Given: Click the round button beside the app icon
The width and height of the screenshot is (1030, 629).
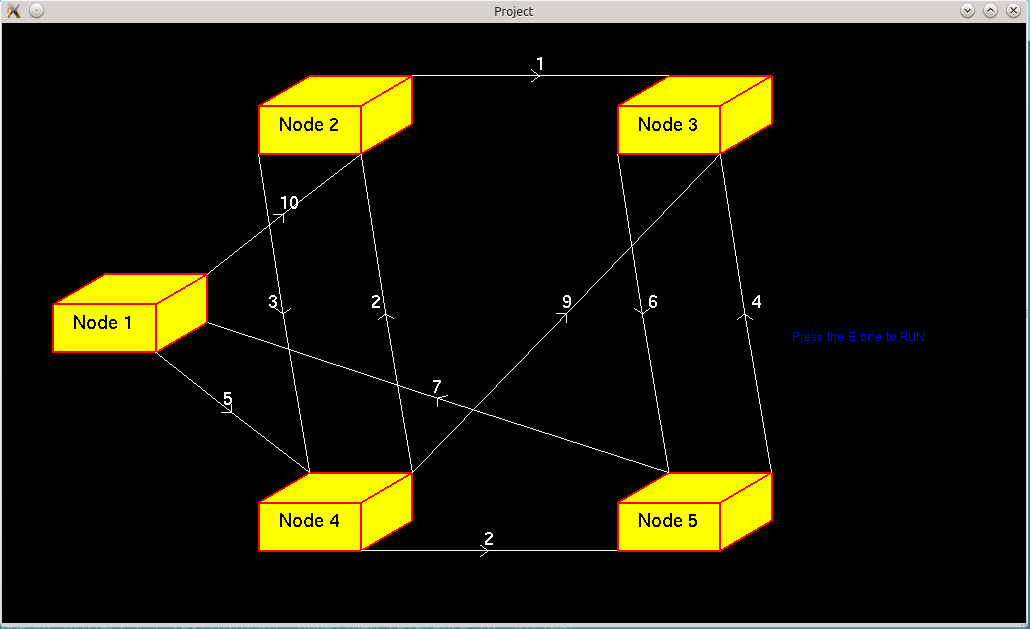Looking at the screenshot, I should pyautogui.click(x=37, y=10).
